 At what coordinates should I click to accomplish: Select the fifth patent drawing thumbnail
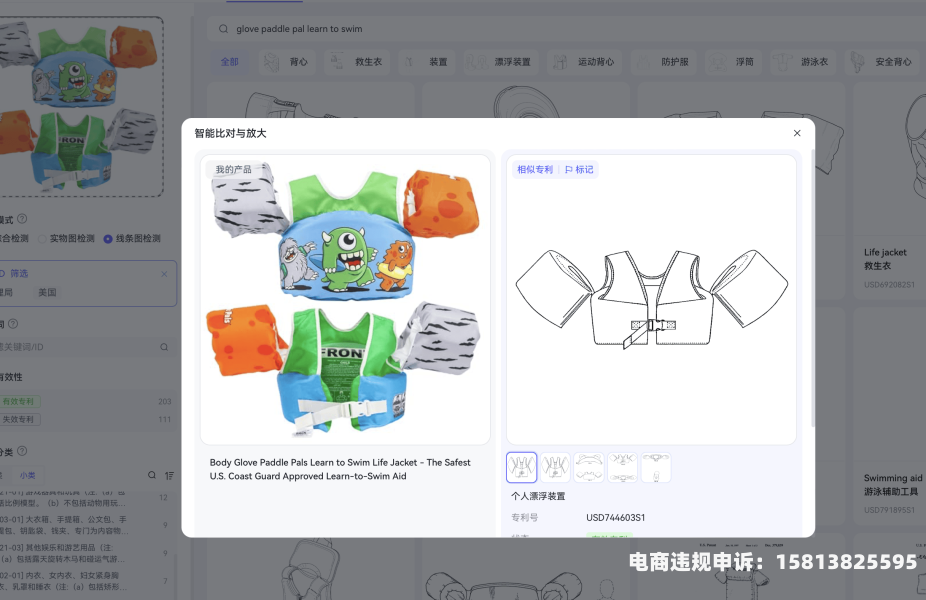tap(656, 468)
